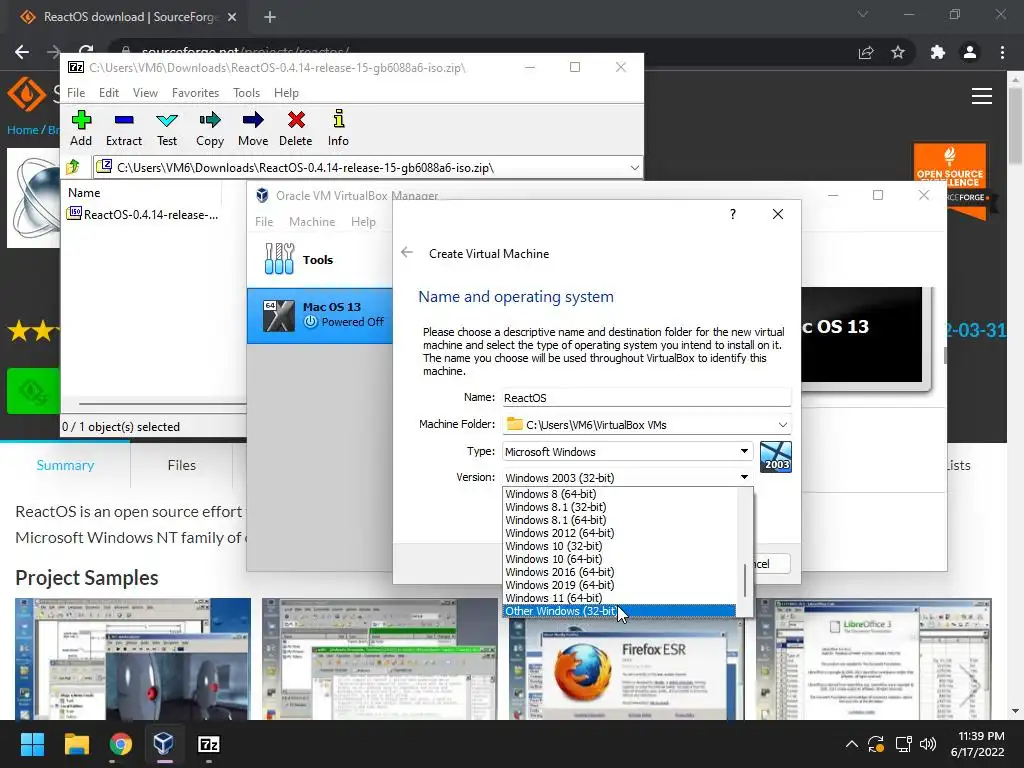The image size is (1024, 768).
Task: Choose Windows 2012 (64-bit) from the list
Action: pos(619,533)
